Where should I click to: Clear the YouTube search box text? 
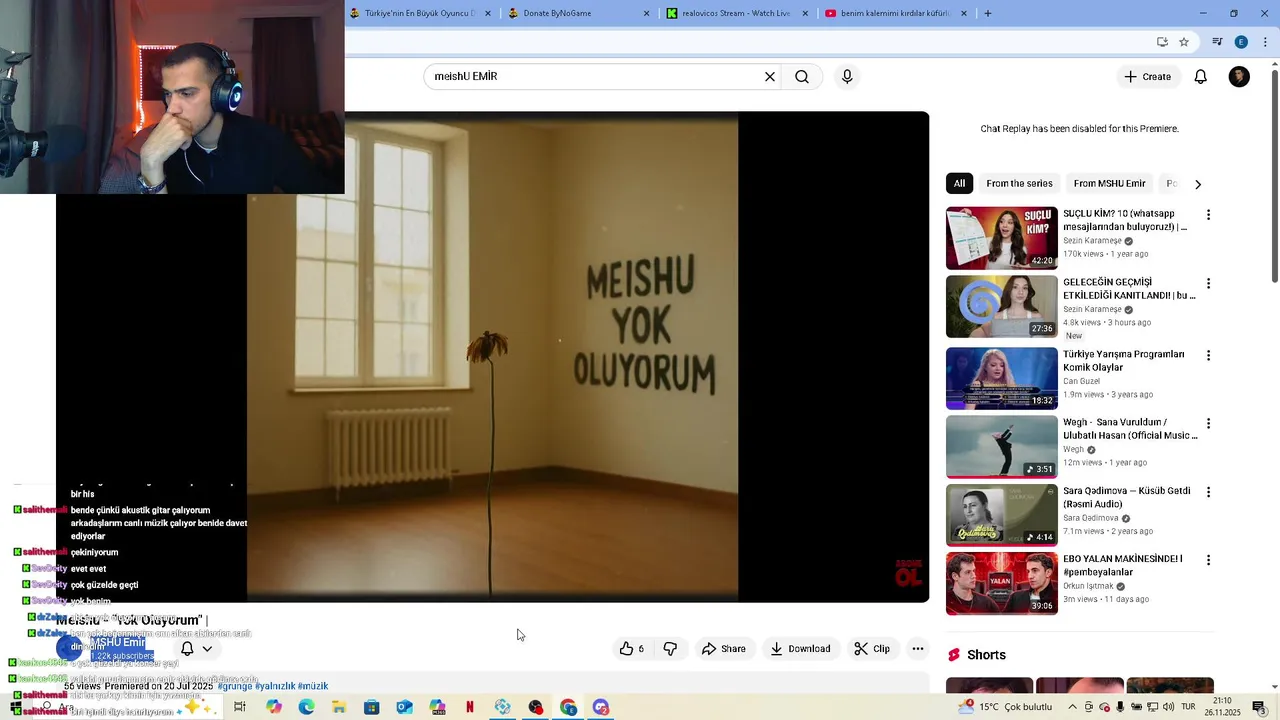point(770,77)
